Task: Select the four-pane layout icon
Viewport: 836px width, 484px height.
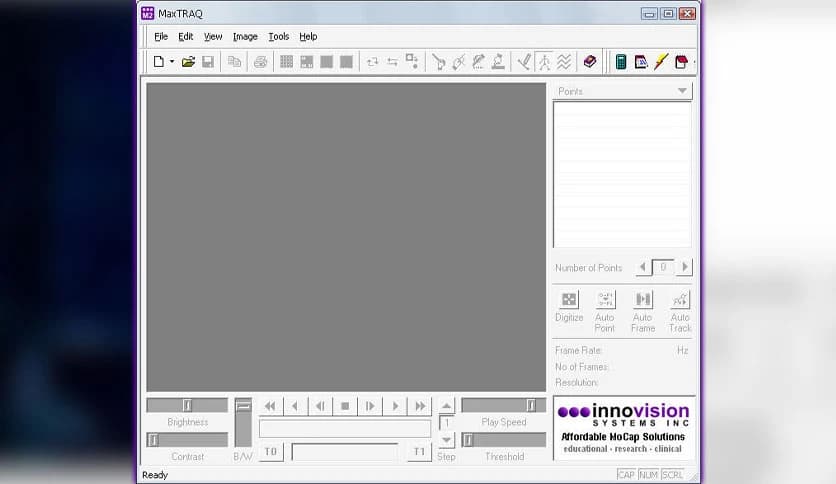Action: pyautogui.click(x=307, y=62)
